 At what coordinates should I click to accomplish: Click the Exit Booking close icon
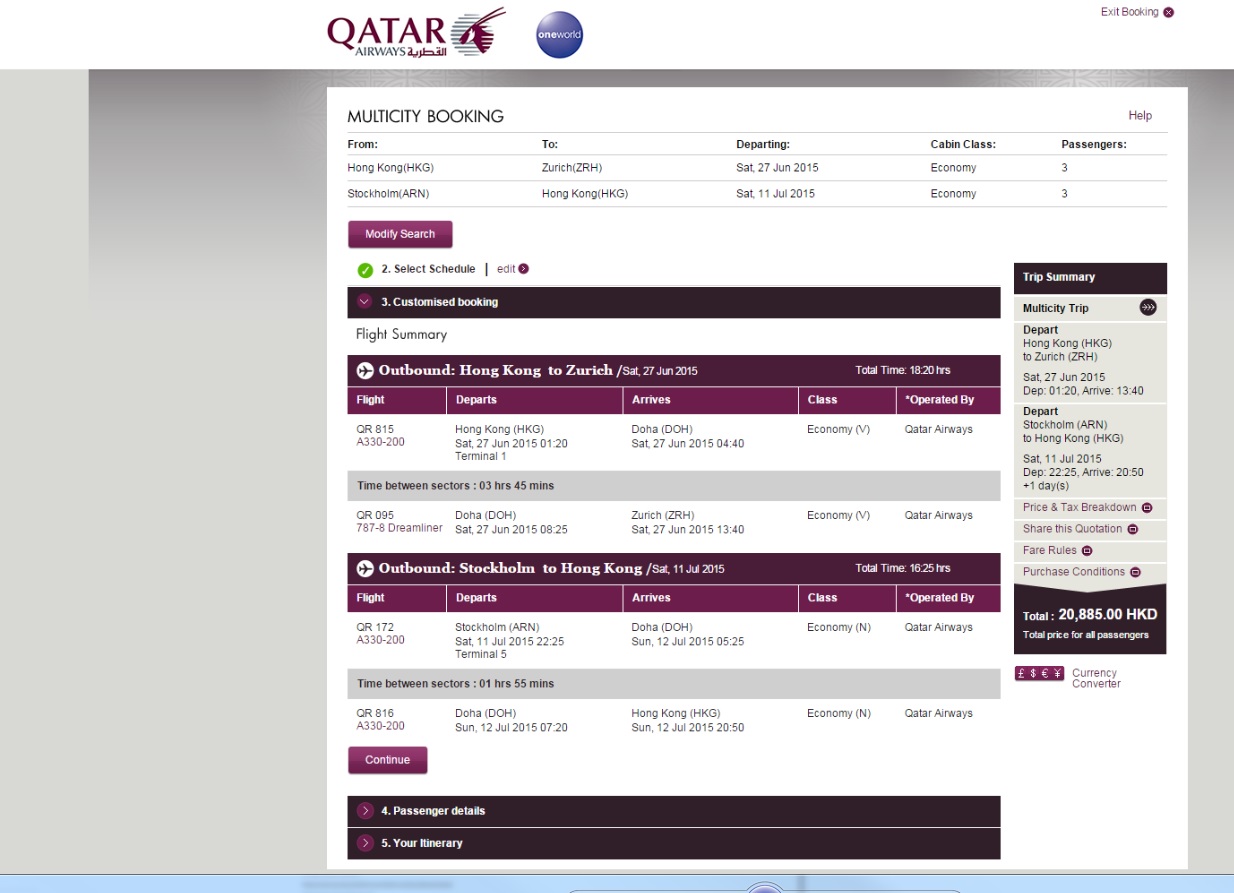click(x=1168, y=13)
